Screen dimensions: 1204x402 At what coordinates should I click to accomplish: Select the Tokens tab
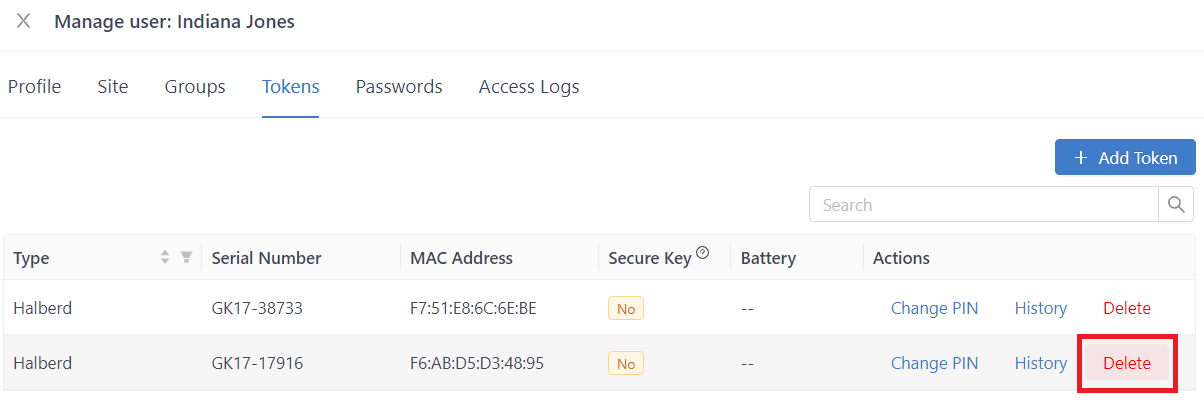click(x=291, y=87)
